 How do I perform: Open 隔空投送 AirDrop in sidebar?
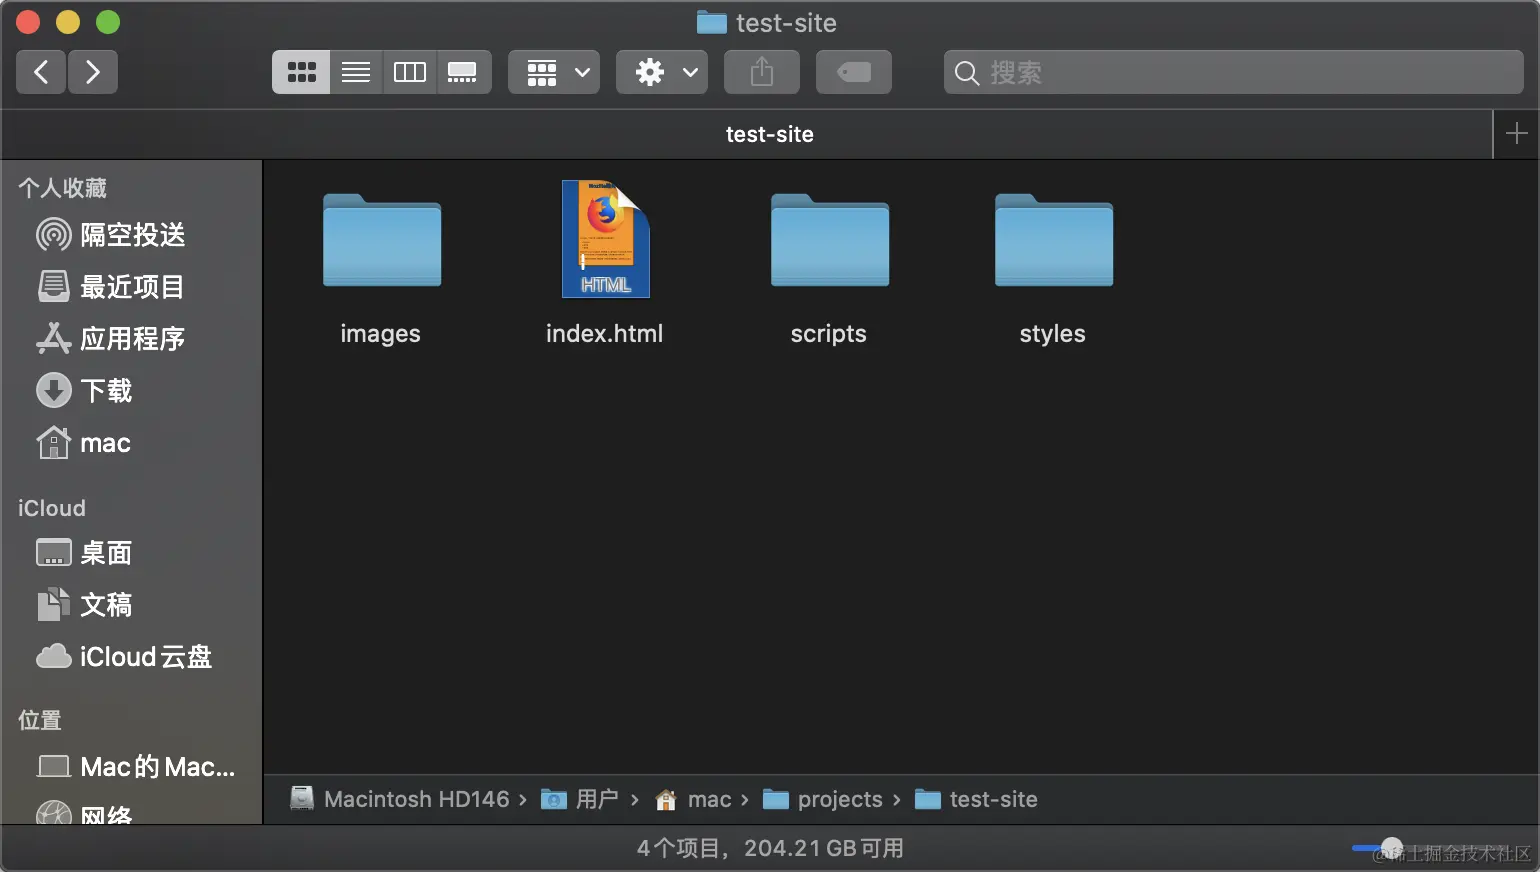click(x=132, y=235)
